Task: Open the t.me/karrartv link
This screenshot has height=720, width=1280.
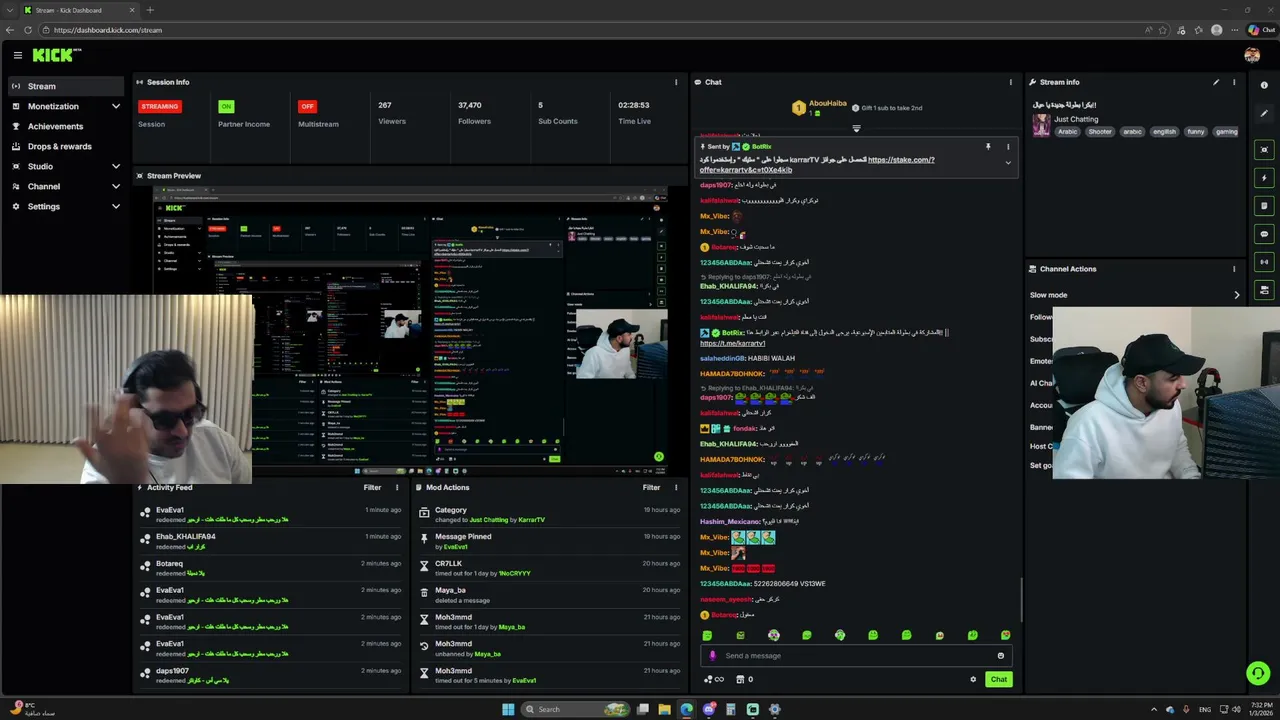Action: point(732,343)
